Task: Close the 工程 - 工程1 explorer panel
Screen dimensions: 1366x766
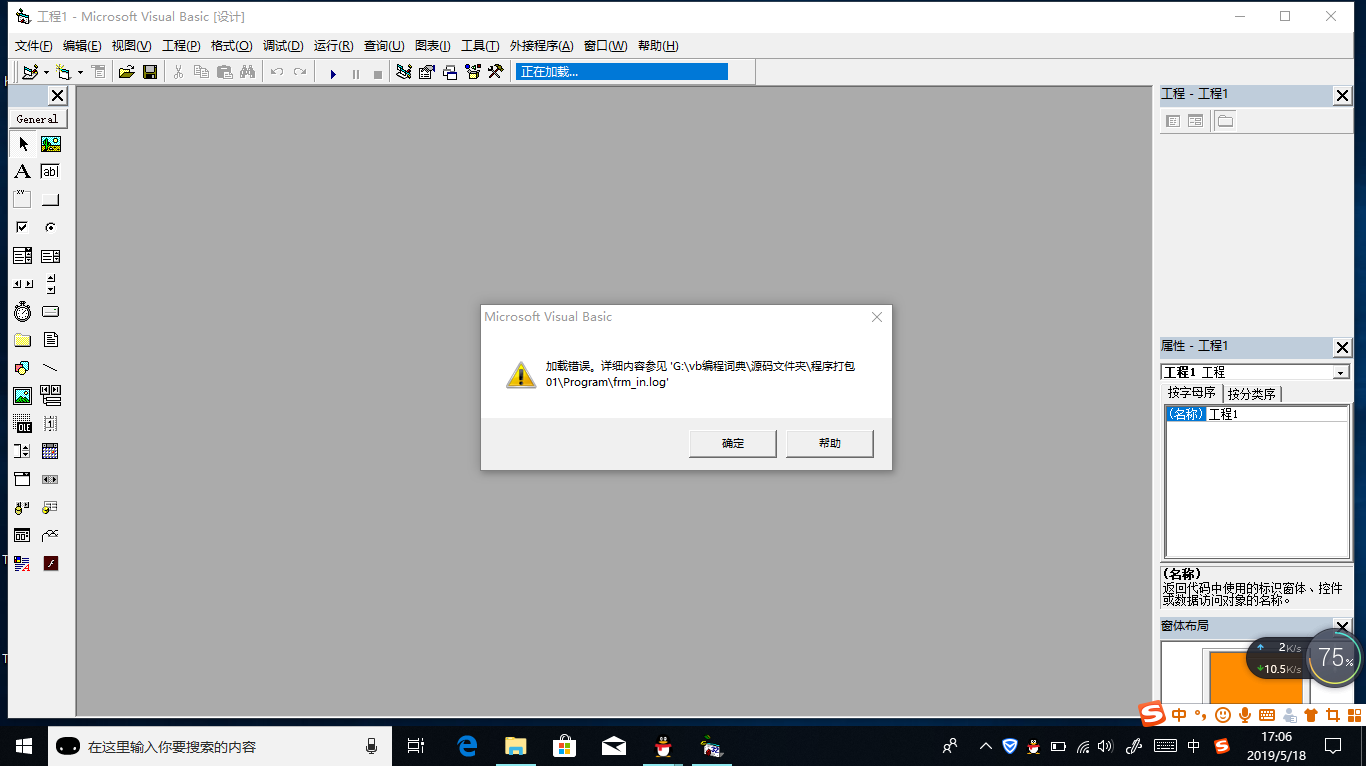Action: click(1342, 95)
